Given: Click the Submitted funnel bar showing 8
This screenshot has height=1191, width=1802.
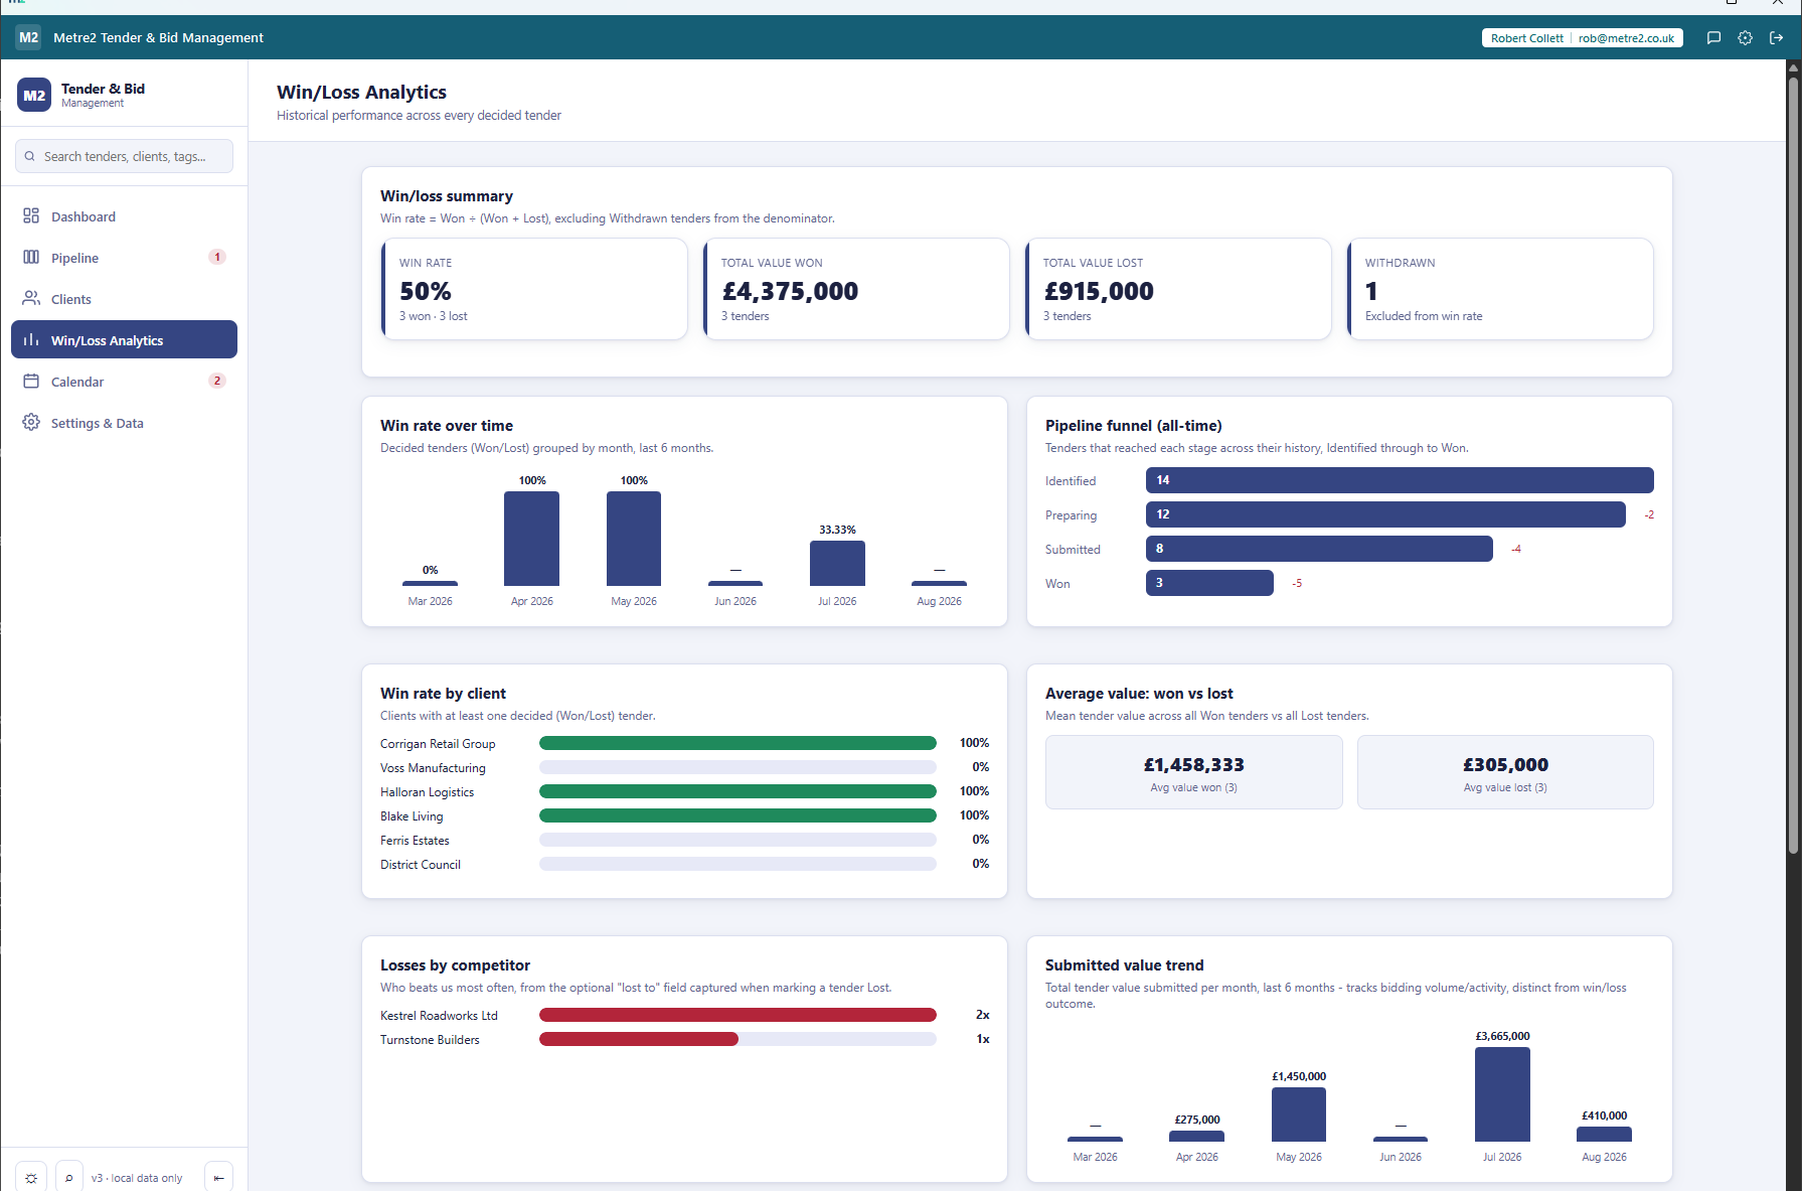Looking at the screenshot, I should 1319,548.
